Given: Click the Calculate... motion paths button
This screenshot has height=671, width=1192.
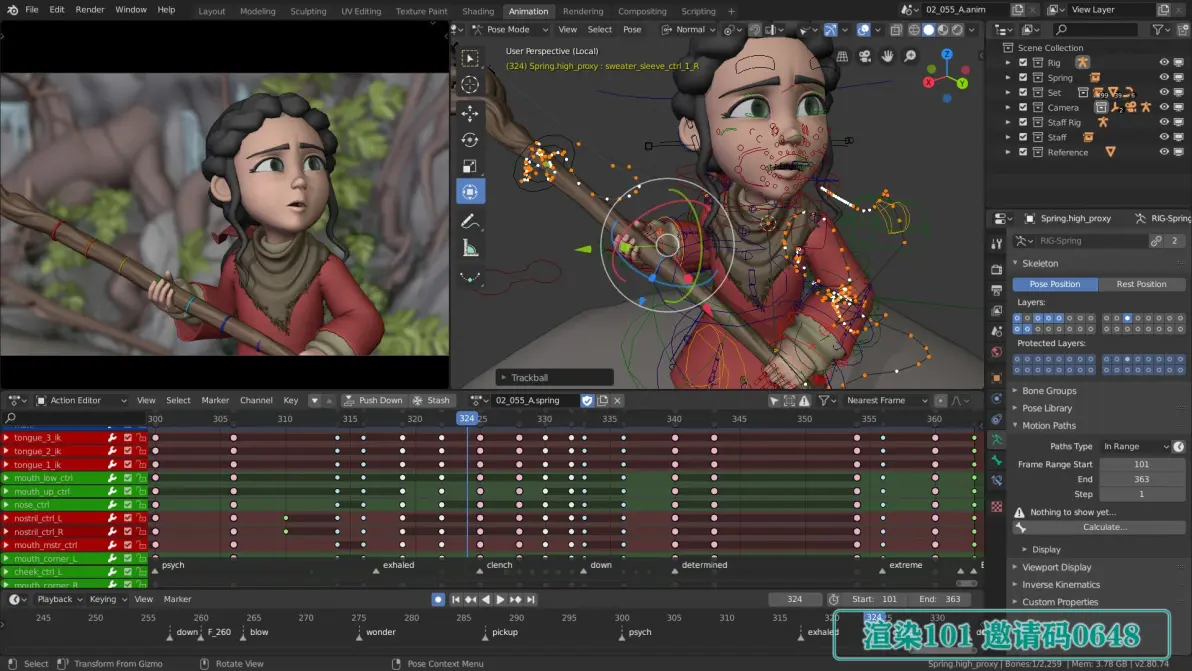Looking at the screenshot, I should pos(1099,527).
